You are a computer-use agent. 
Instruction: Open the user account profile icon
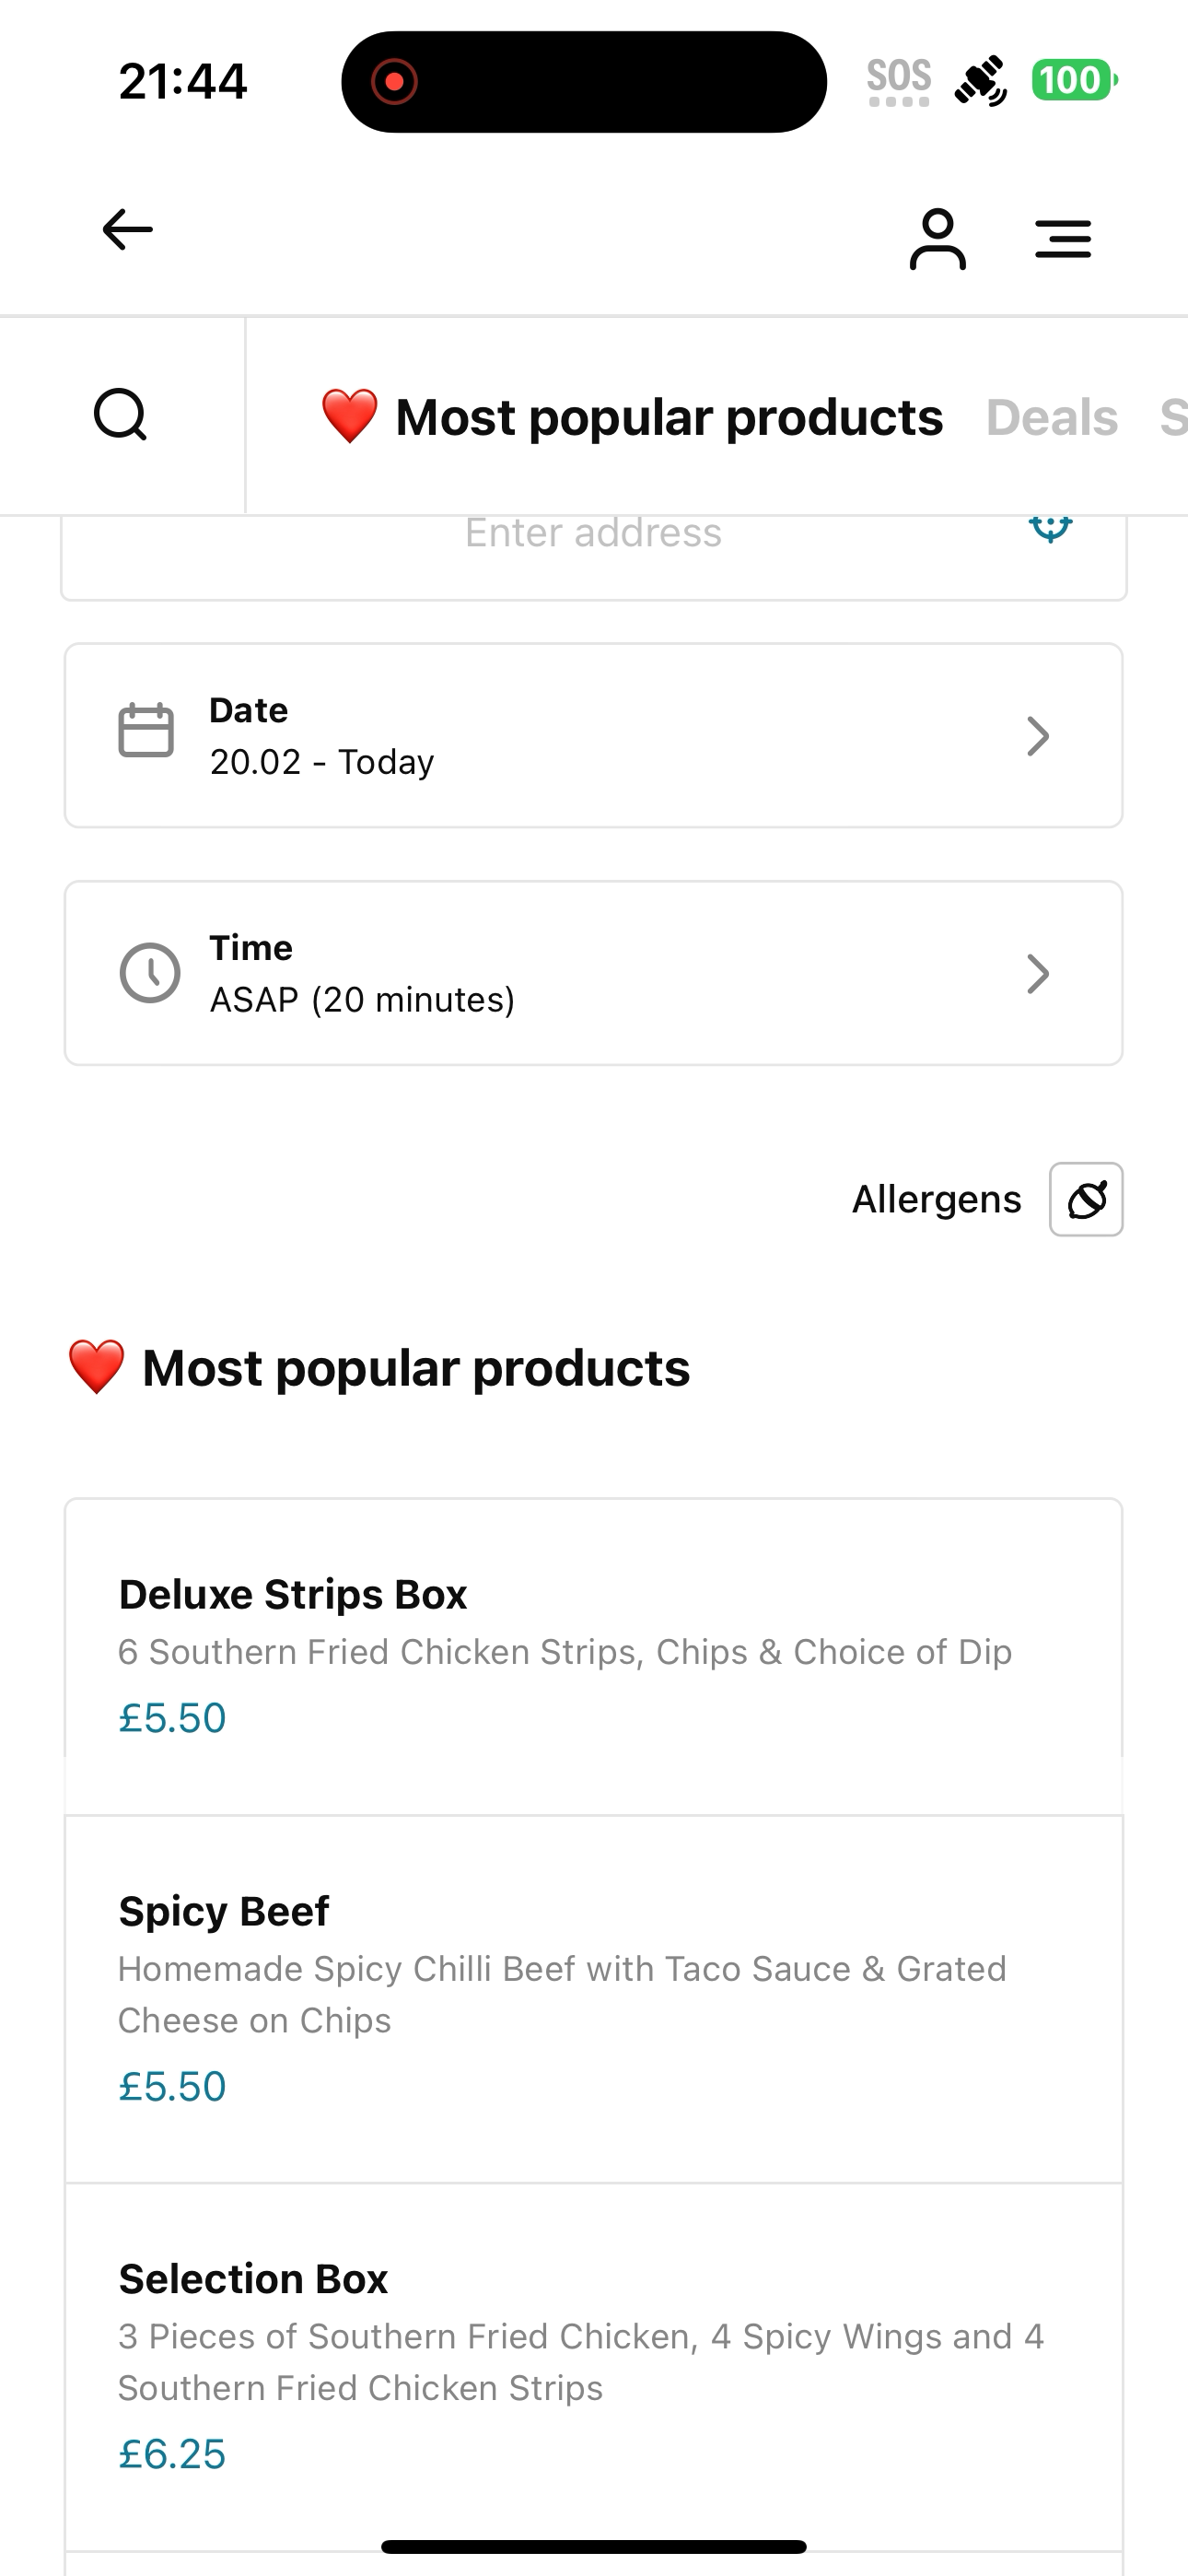(938, 239)
